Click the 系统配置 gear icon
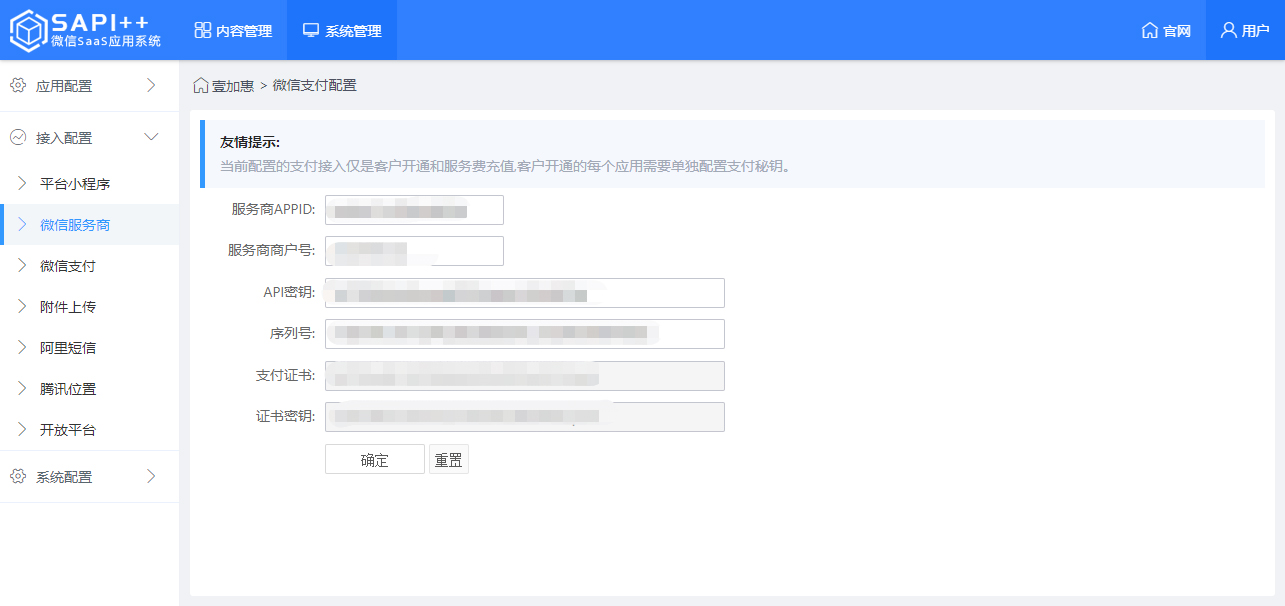Screen dimensions: 1285x606 point(17,477)
